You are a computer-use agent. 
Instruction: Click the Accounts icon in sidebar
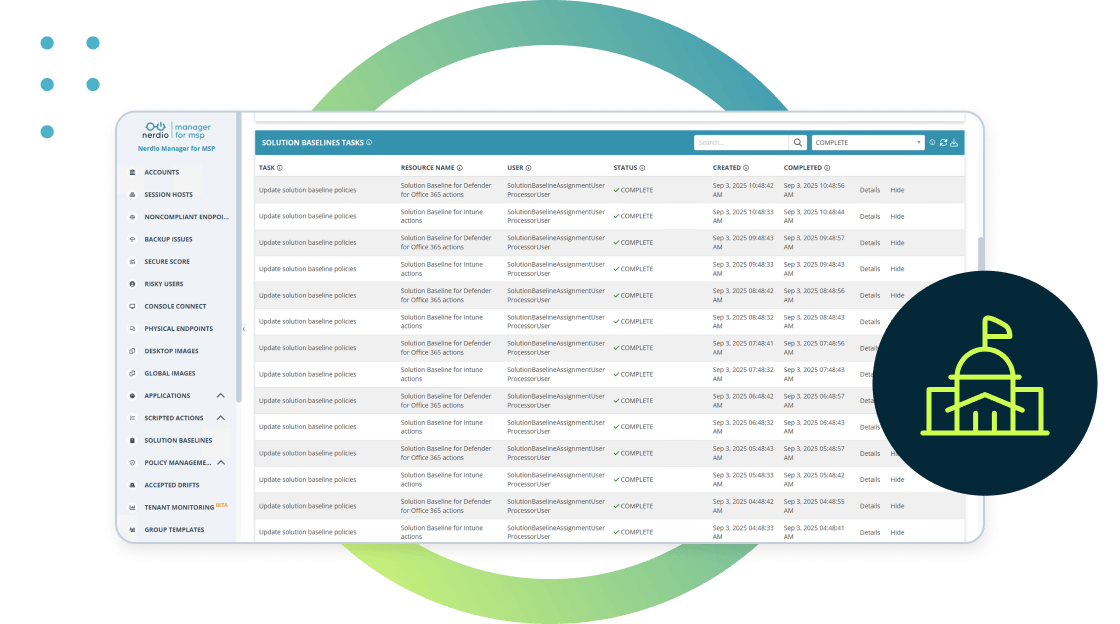click(133, 172)
